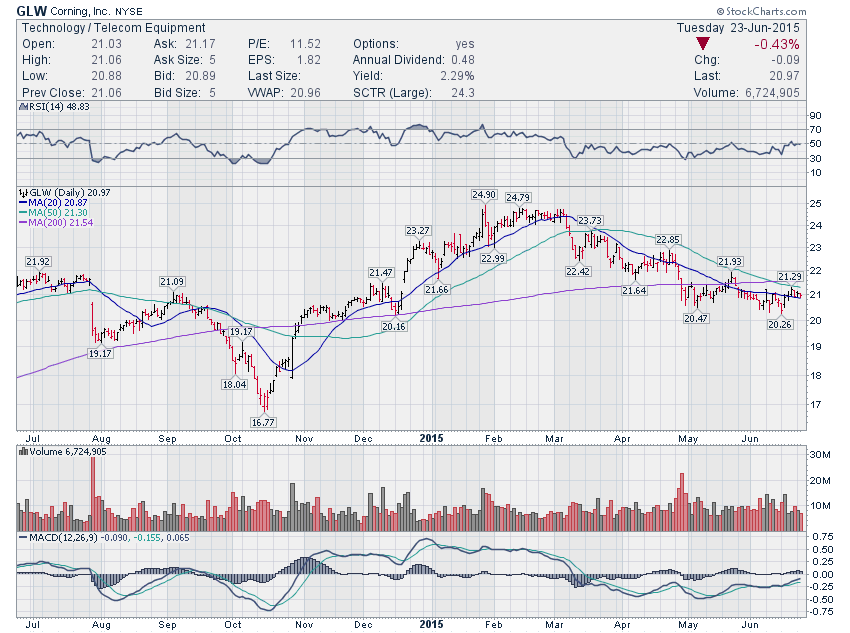Click the 21.66 price annotation
Screen dimensions: 850x633
click(437, 289)
